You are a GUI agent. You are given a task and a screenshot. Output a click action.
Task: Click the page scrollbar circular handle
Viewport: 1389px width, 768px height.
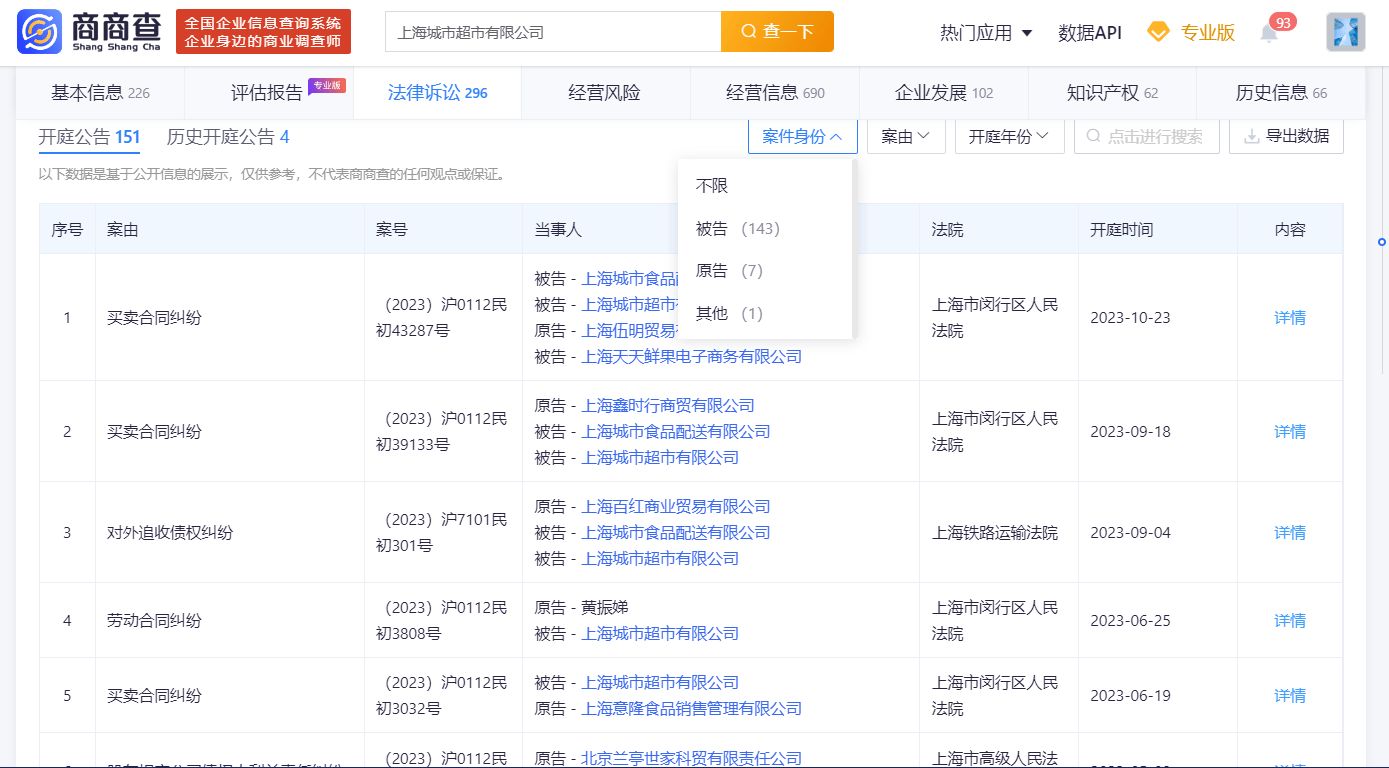(1382, 242)
